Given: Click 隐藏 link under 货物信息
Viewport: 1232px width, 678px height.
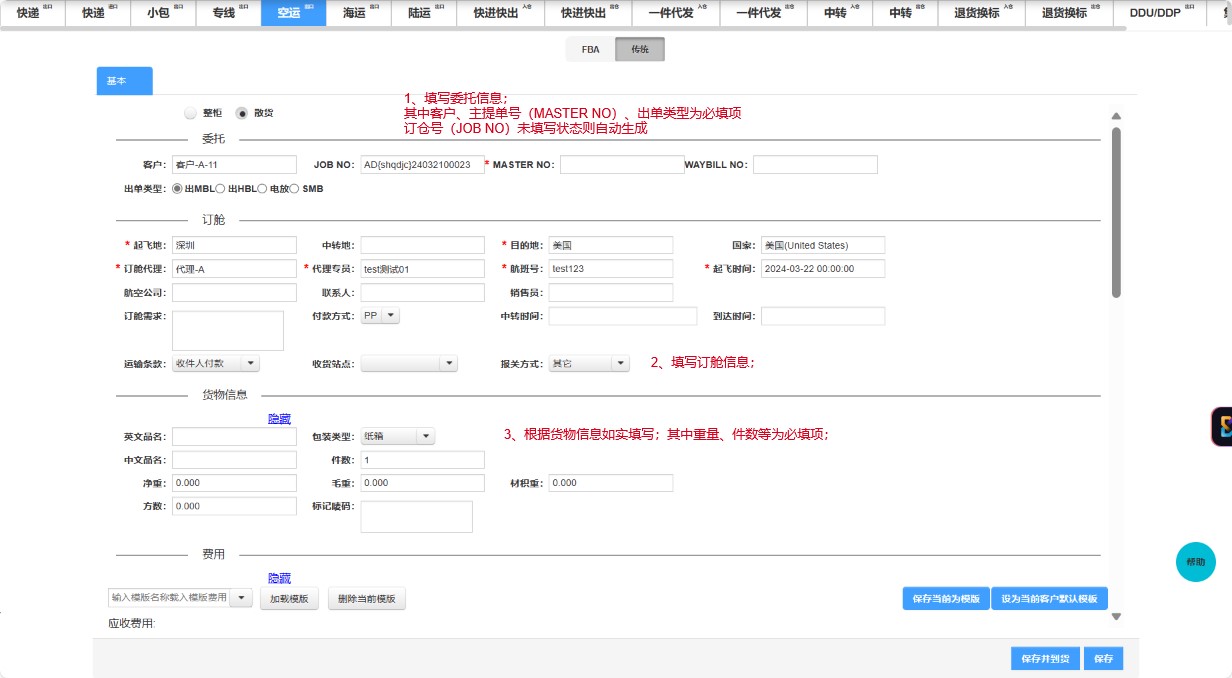Looking at the screenshot, I should point(279,418).
